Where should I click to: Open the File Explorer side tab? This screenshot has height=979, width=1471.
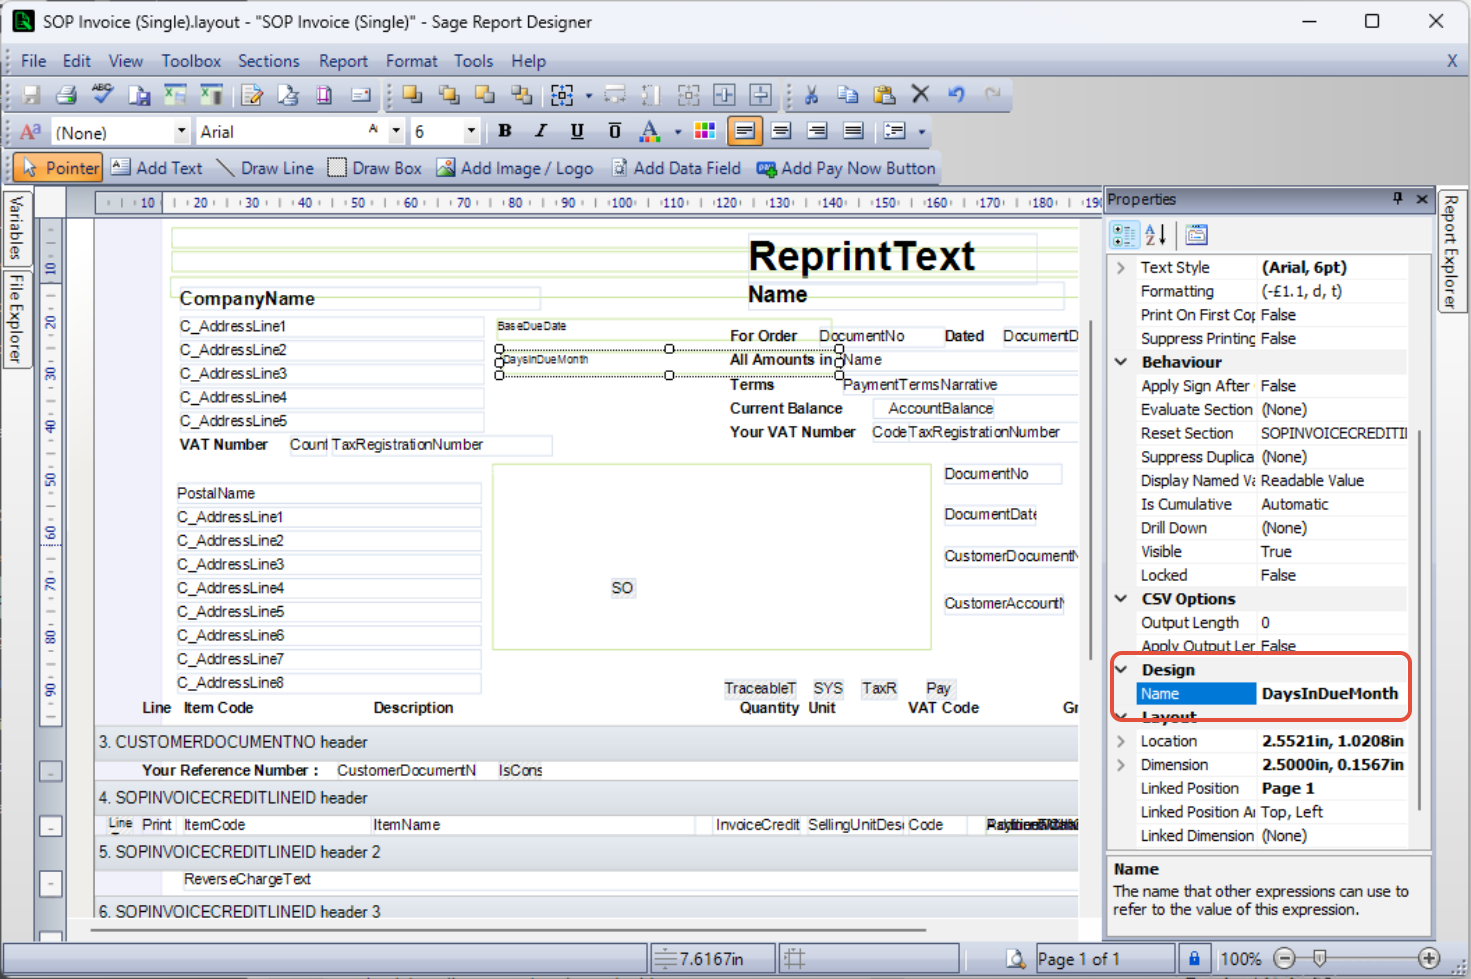tap(16, 318)
